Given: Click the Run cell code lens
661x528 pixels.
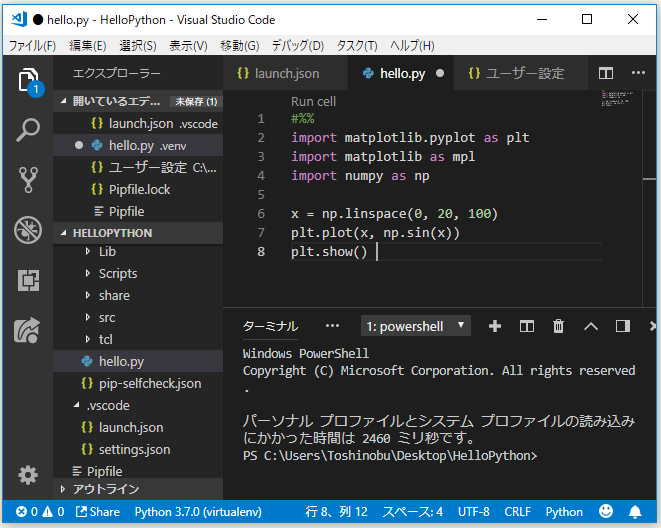Looking at the screenshot, I should click(313, 102).
